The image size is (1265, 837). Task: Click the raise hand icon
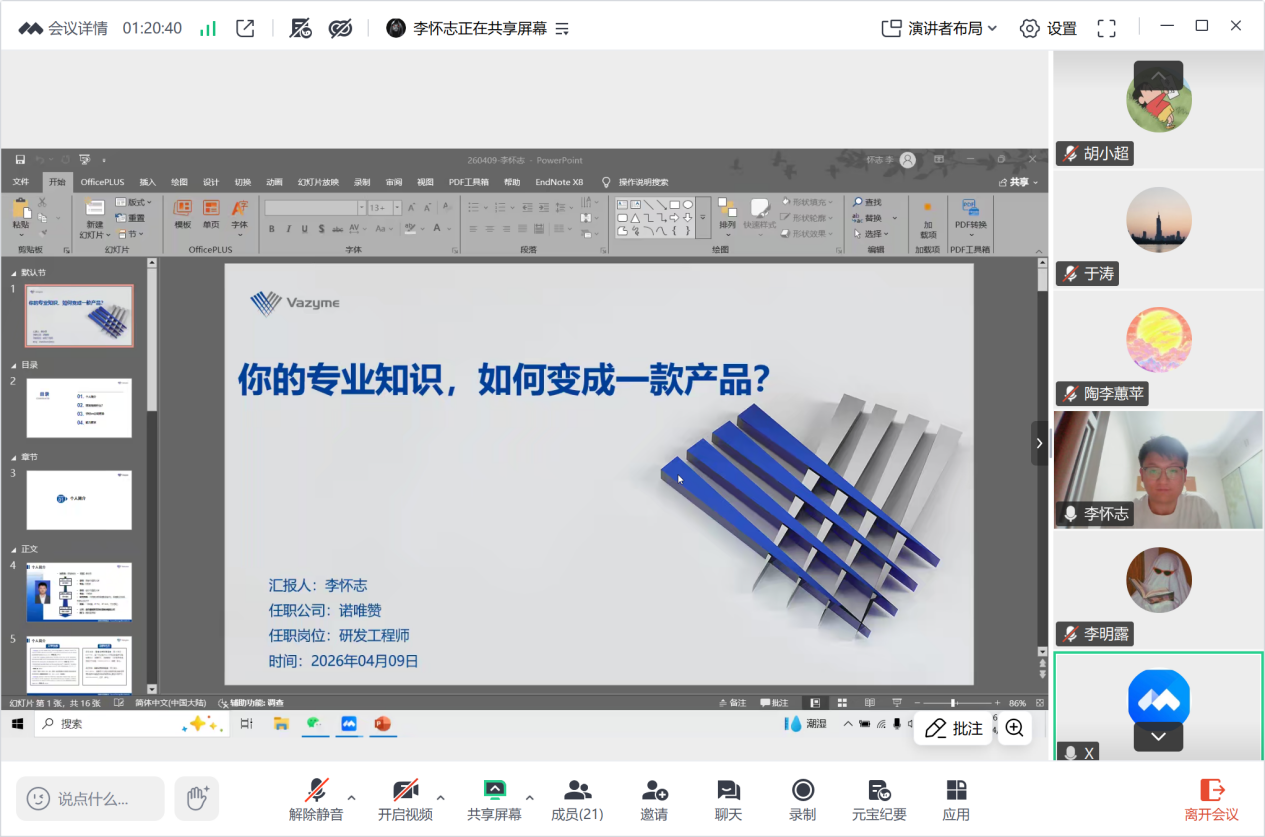point(197,798)
